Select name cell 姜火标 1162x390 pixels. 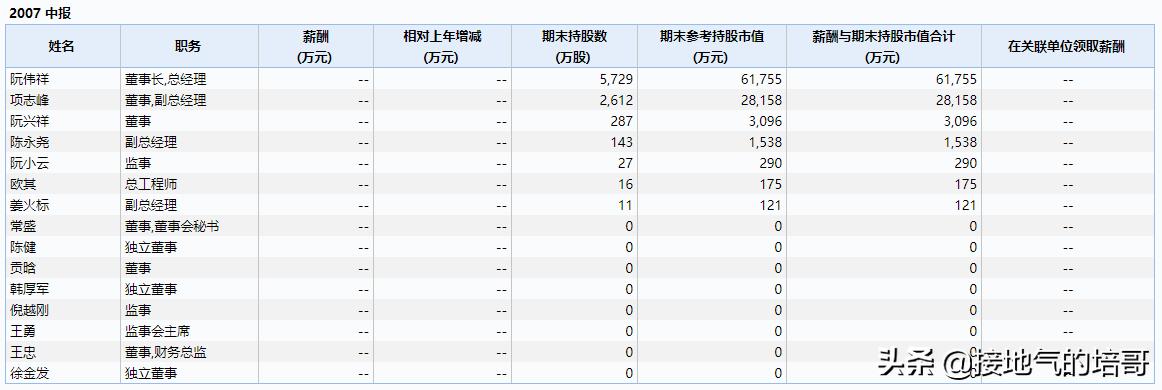click(x=29, y=205)
